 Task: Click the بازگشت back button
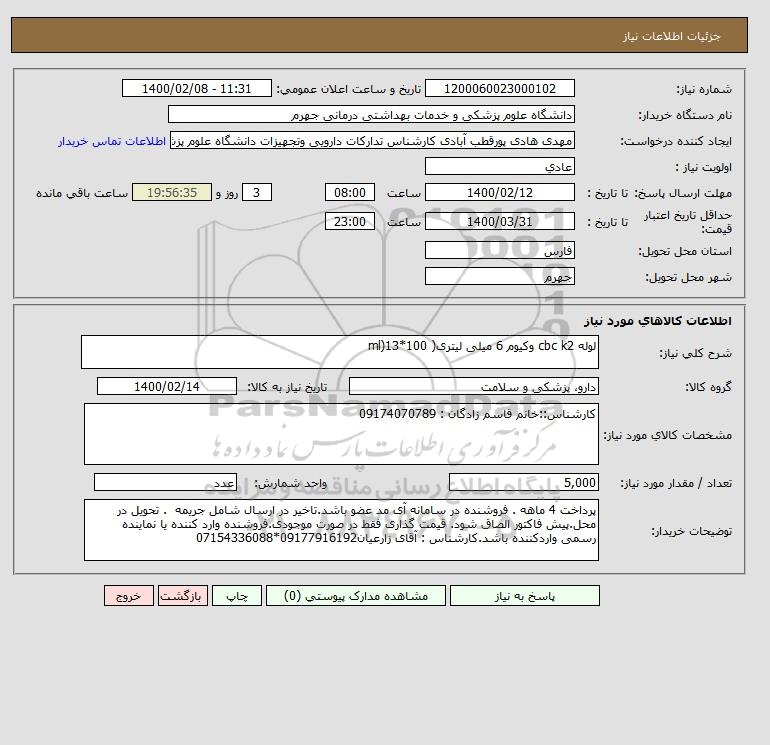(x=183, y=596)
